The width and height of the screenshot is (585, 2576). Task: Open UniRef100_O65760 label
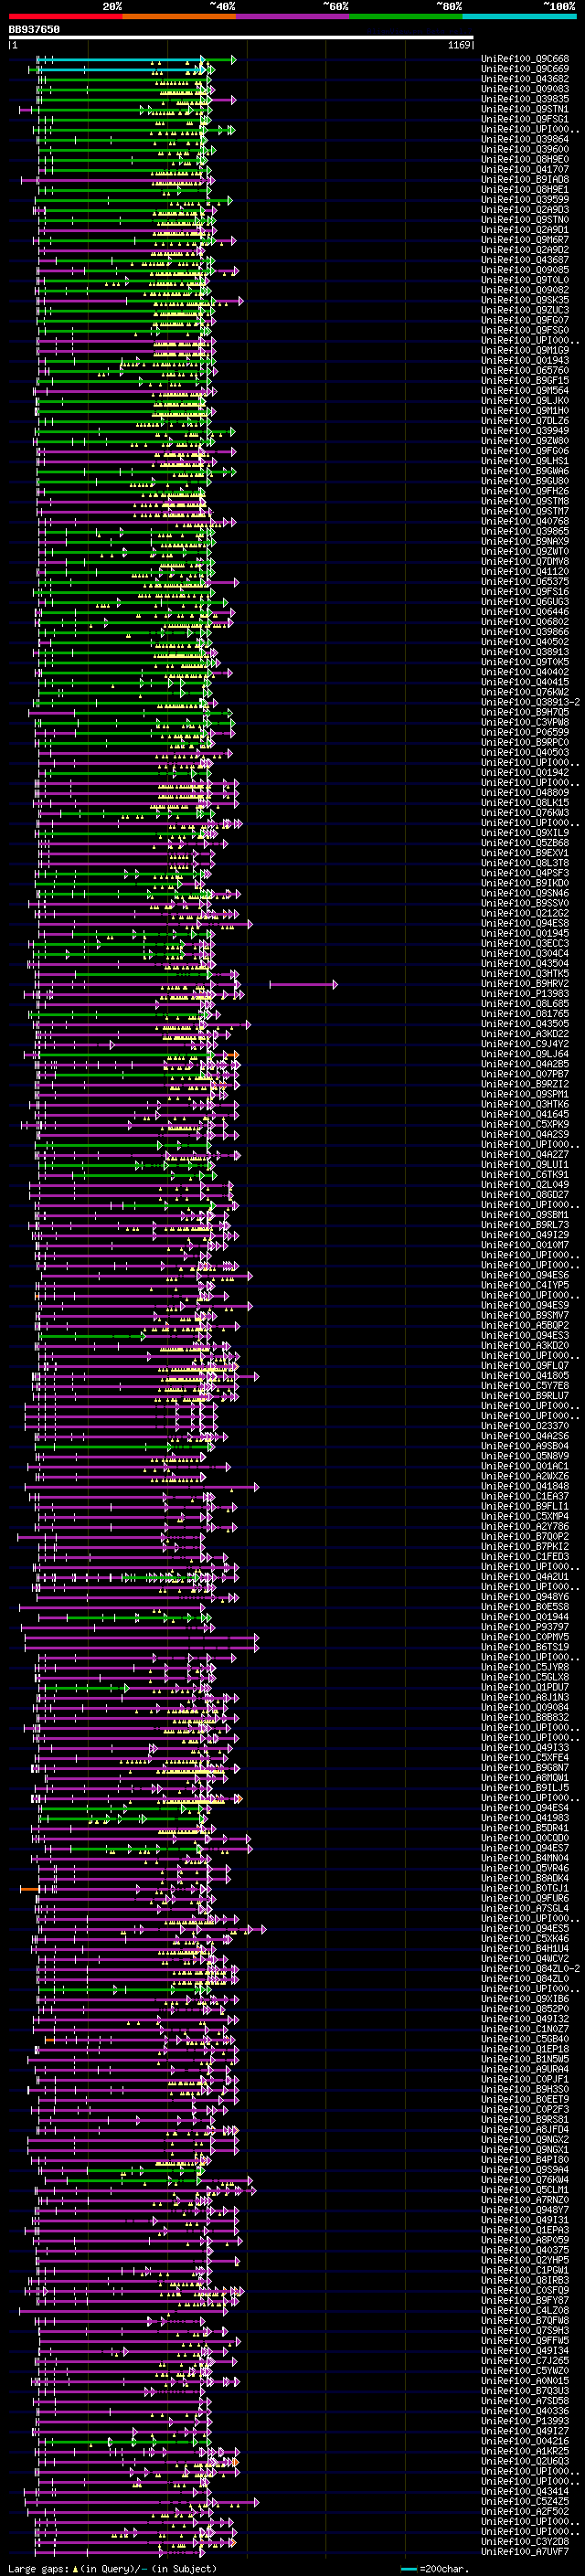point(525,371)
